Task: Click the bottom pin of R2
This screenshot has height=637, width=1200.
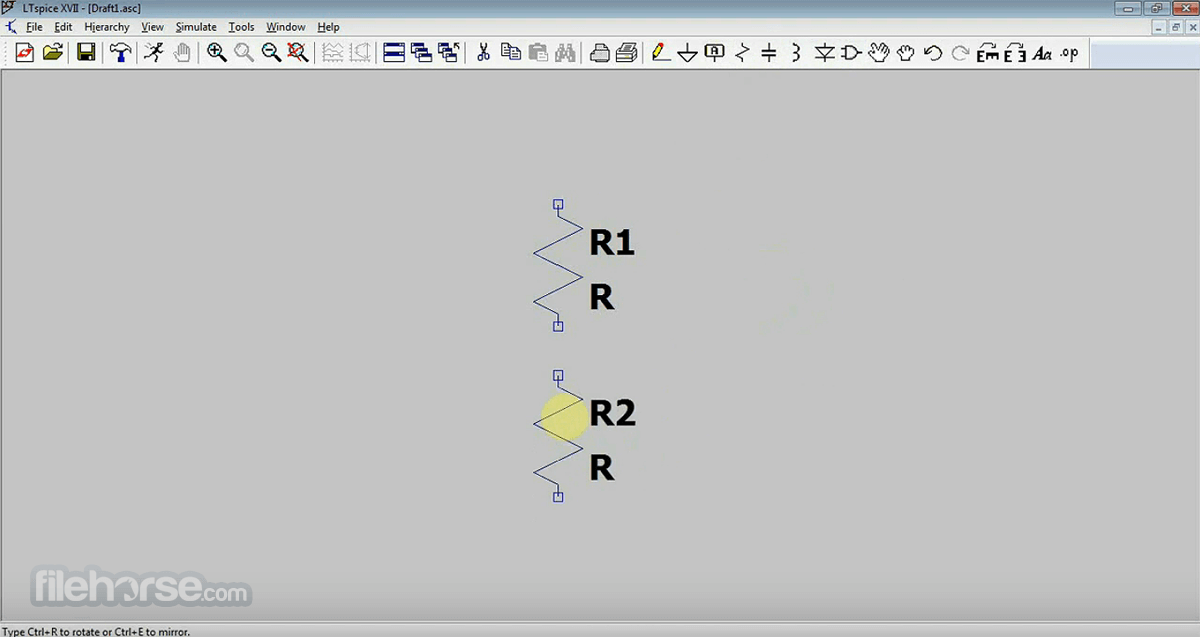Action: coord(558,497)
